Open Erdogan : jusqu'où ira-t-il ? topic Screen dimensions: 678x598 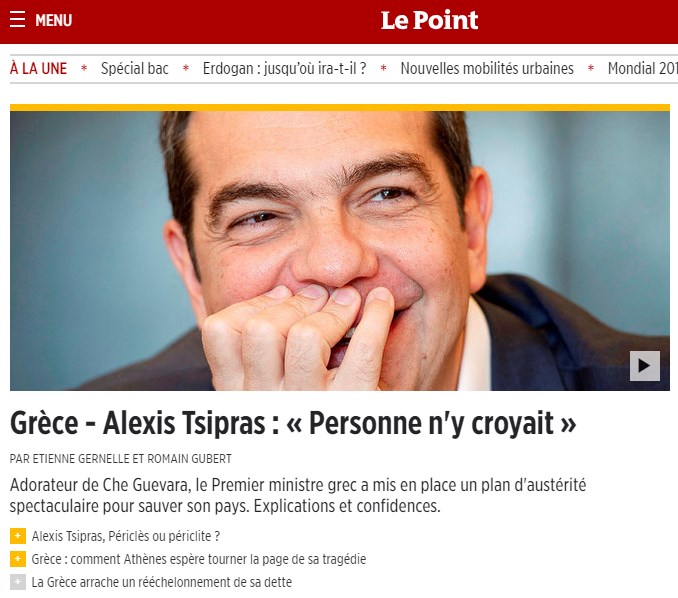284,68
